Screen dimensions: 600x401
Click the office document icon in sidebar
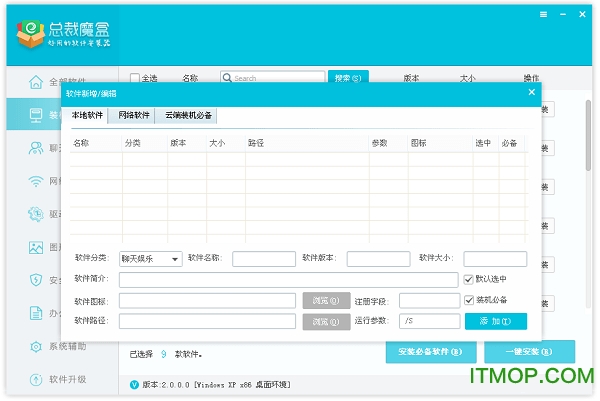coord(36,313)
